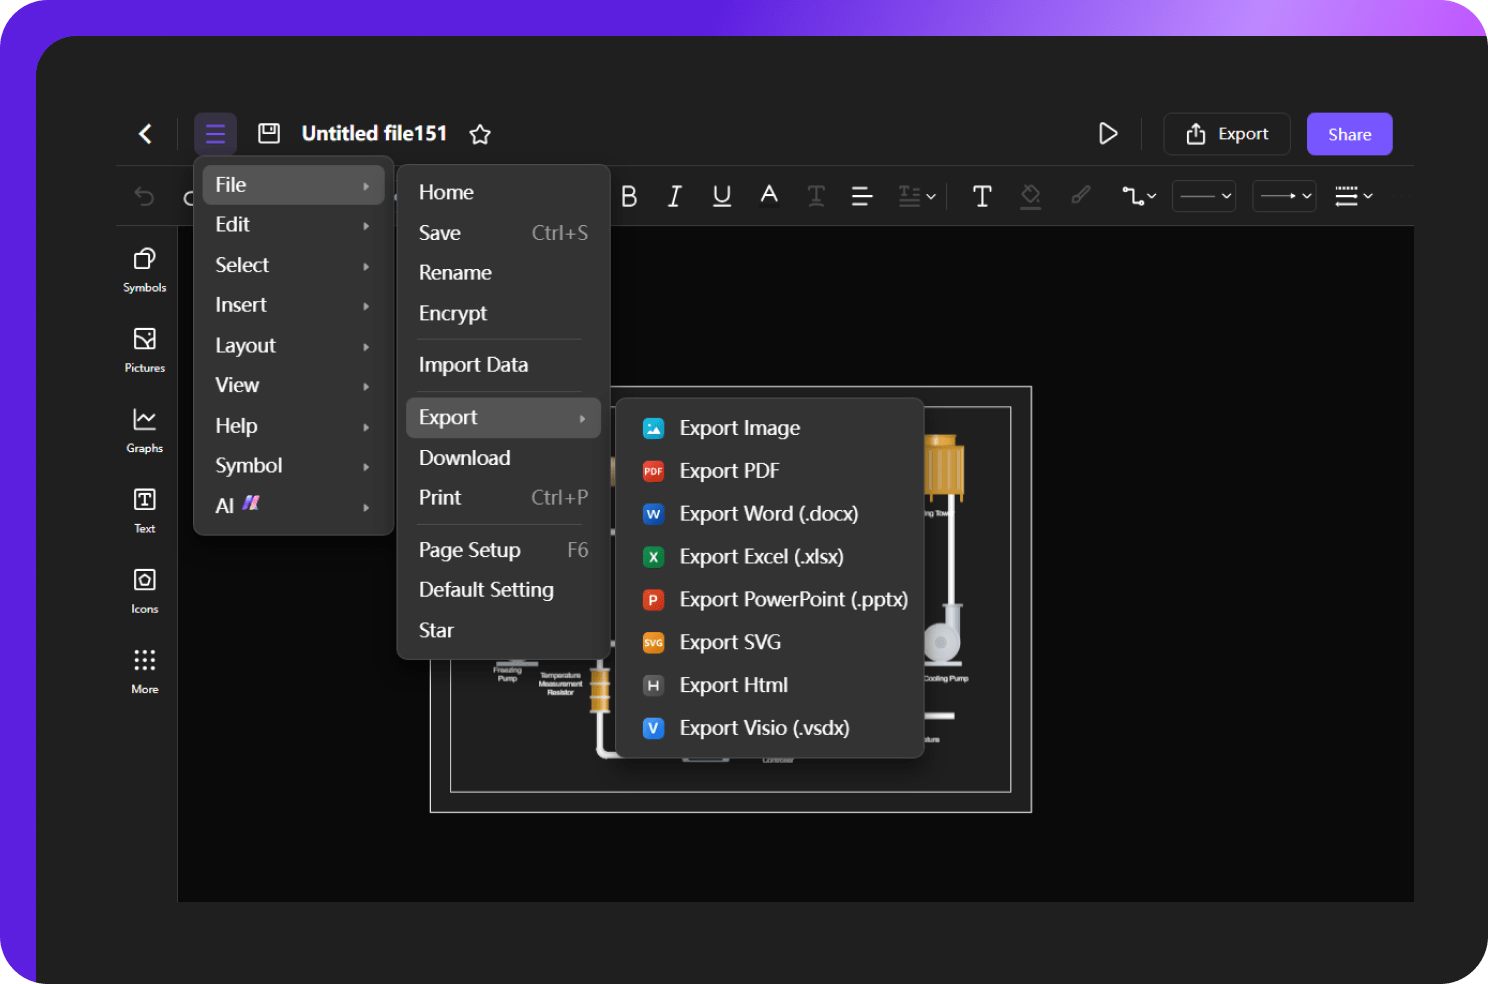
Task: Click the Untitled file151 title
Action: click(x=374, y=134)
